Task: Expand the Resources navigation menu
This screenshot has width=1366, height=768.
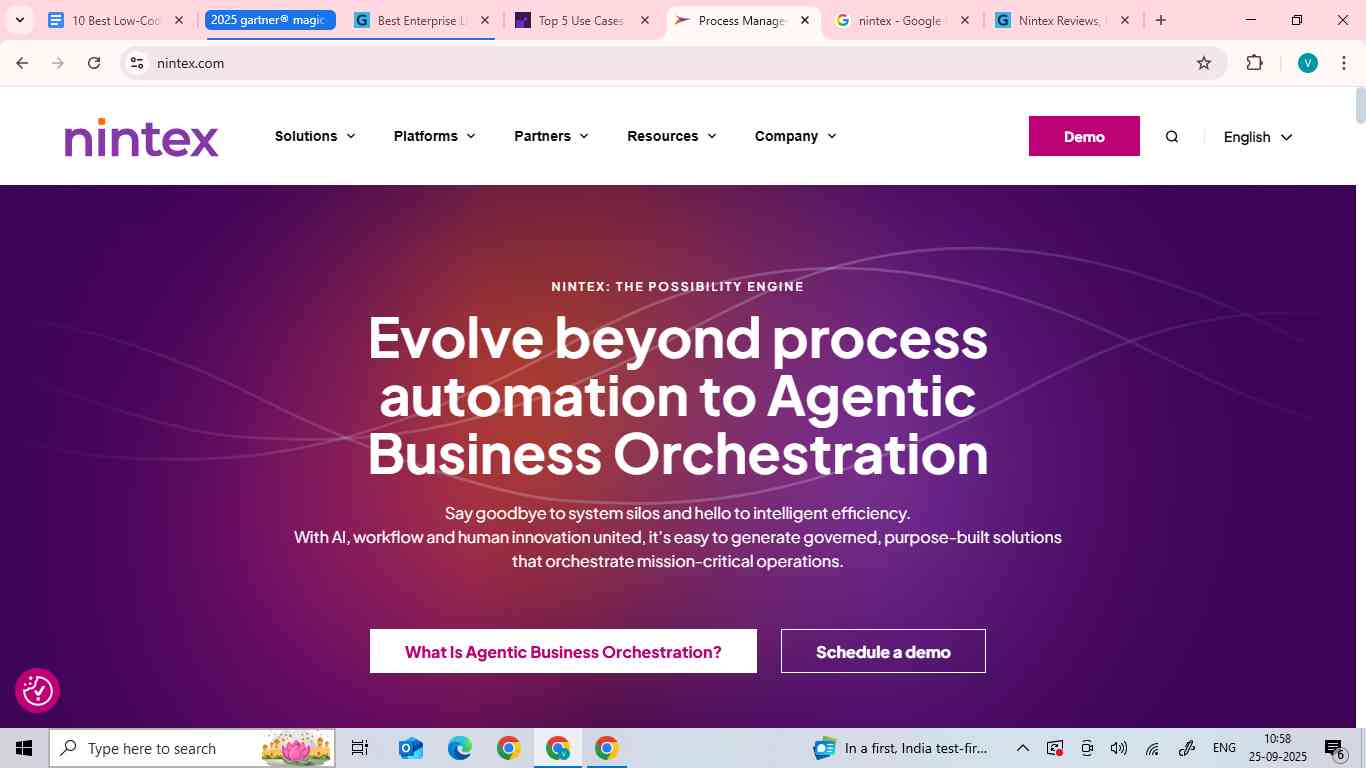Action: coord(672,136)
